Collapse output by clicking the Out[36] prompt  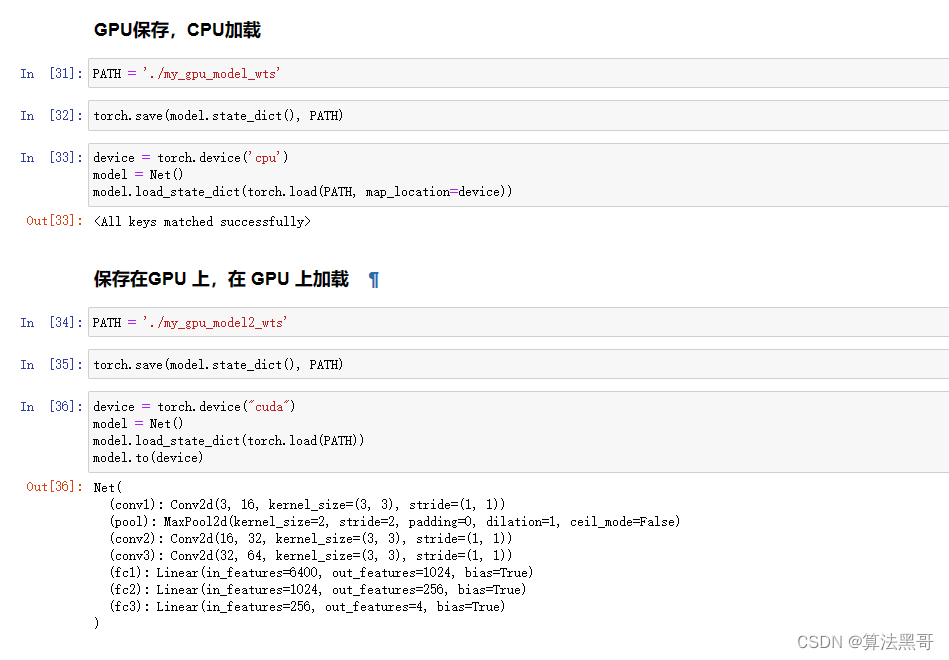[54, 487]
